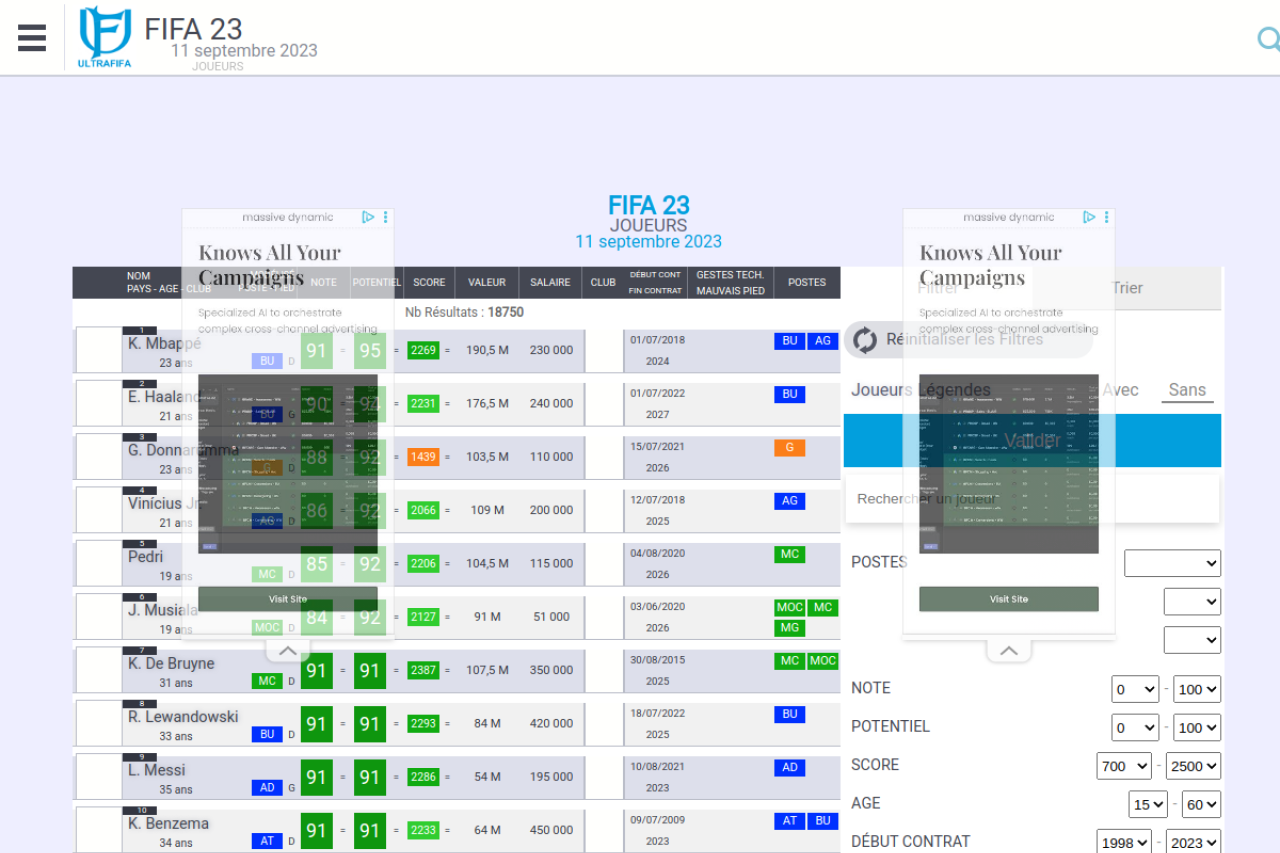Click the player search input field

coord(1032,498)
